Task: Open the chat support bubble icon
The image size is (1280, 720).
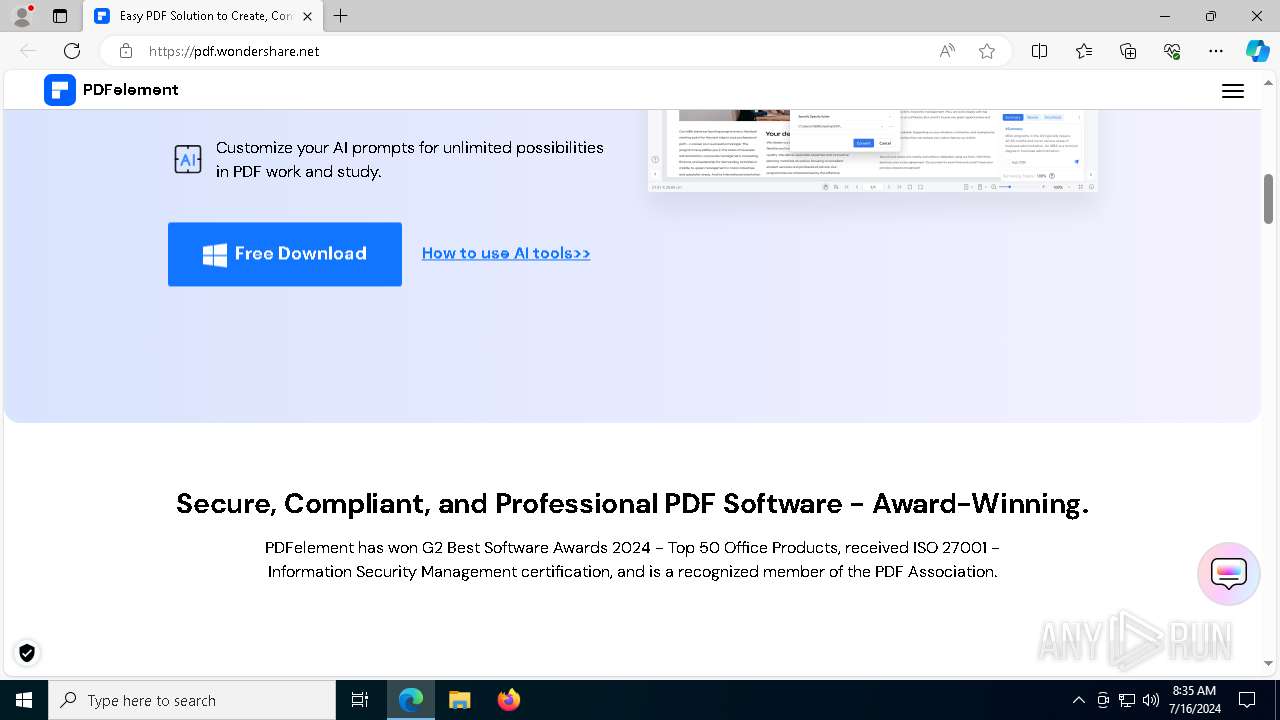Action: tap(1228, 574)
